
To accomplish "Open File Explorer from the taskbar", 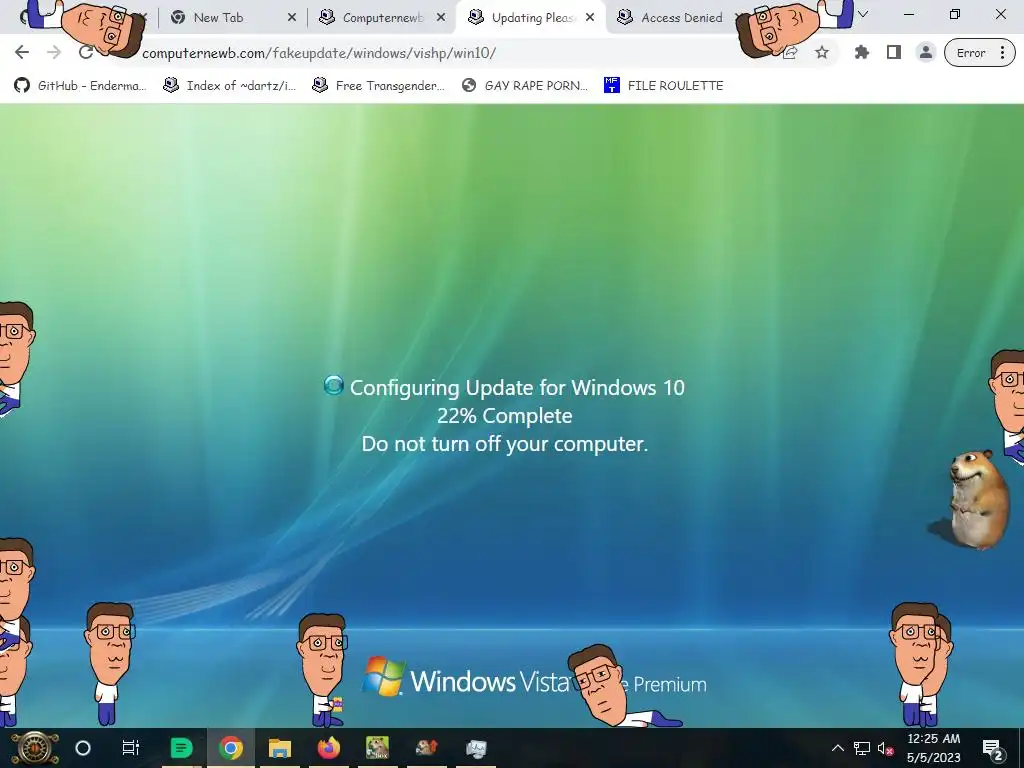I will (280, 748).
